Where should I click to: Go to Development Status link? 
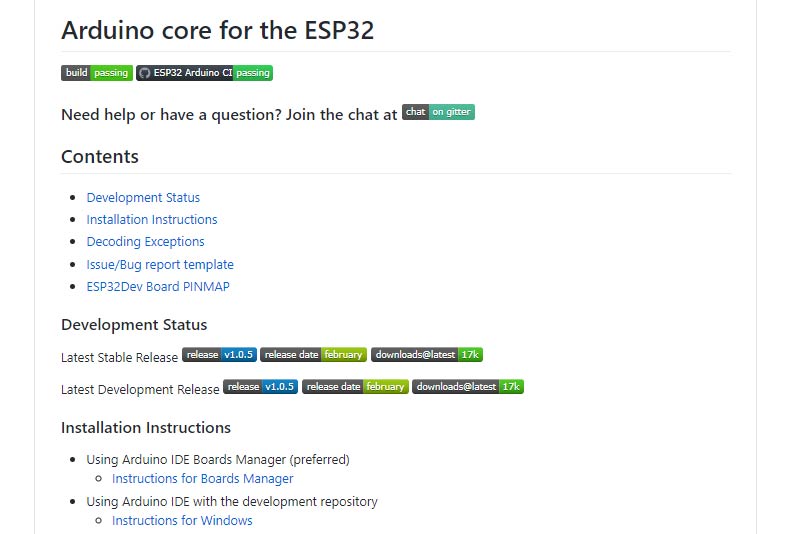click(143, 197)
